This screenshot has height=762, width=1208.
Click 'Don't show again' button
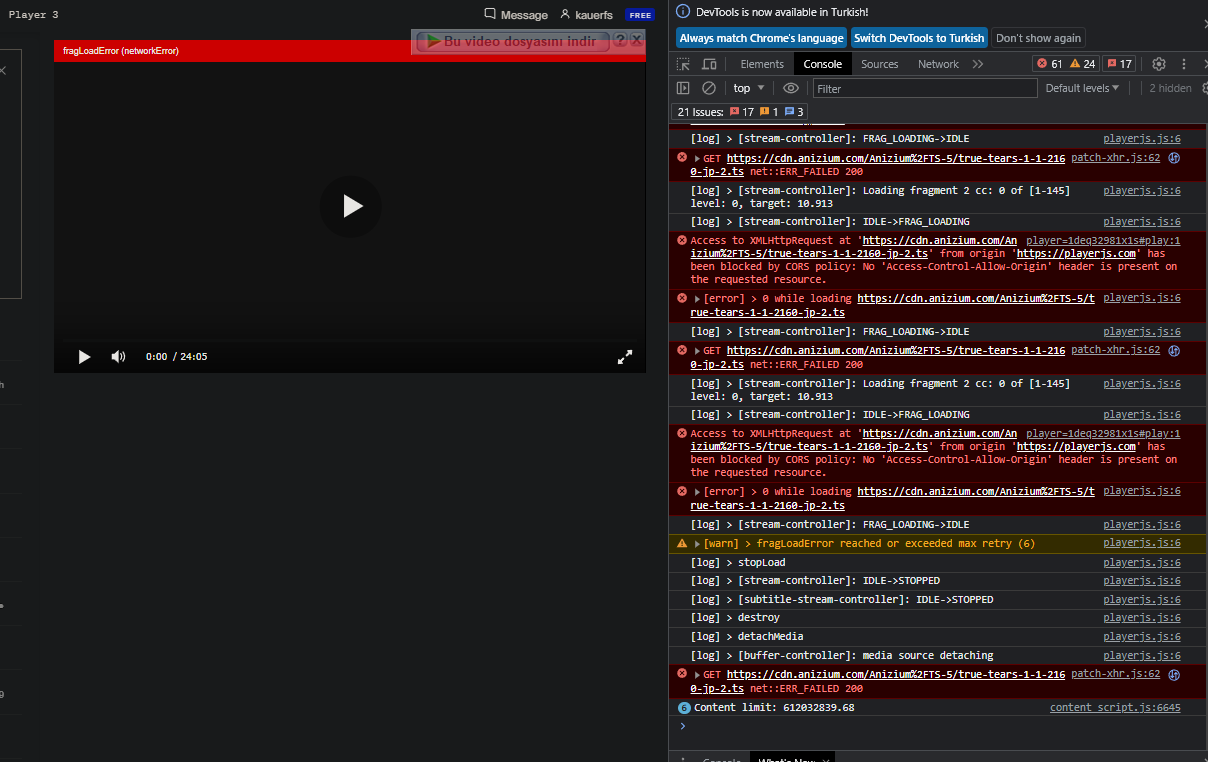1038,38
